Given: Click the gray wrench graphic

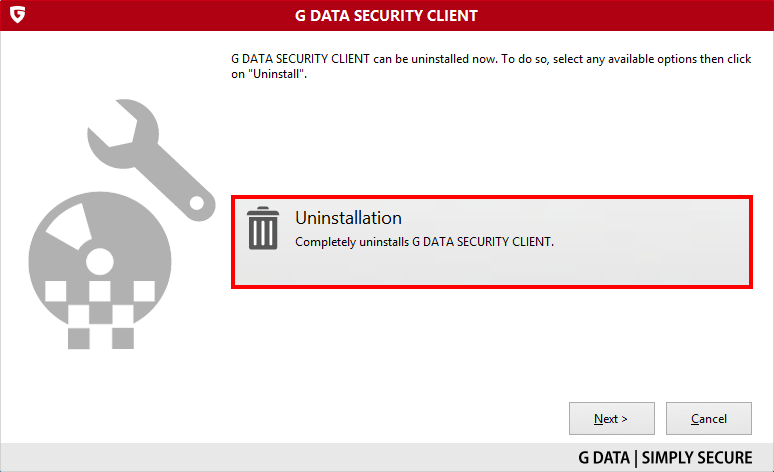Looking at the screenshot, I should point(152,159).
